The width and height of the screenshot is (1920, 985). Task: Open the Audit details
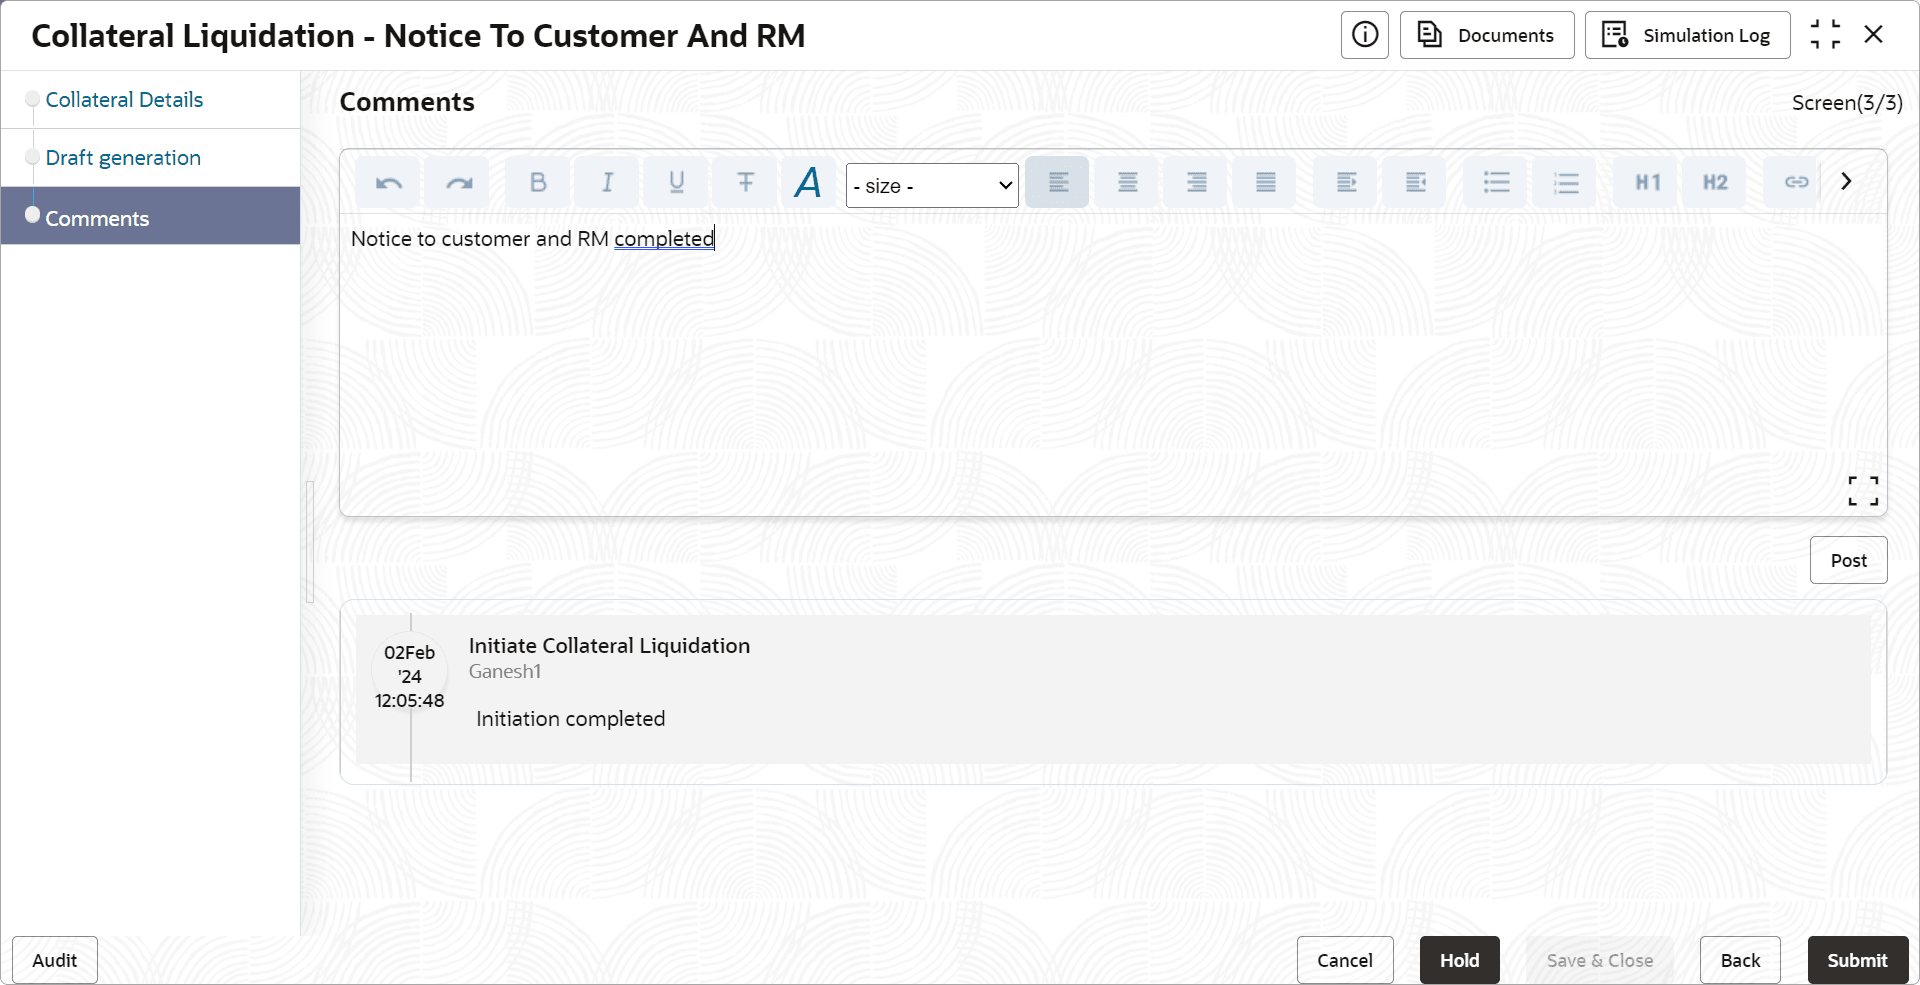(x=55, y=960)
